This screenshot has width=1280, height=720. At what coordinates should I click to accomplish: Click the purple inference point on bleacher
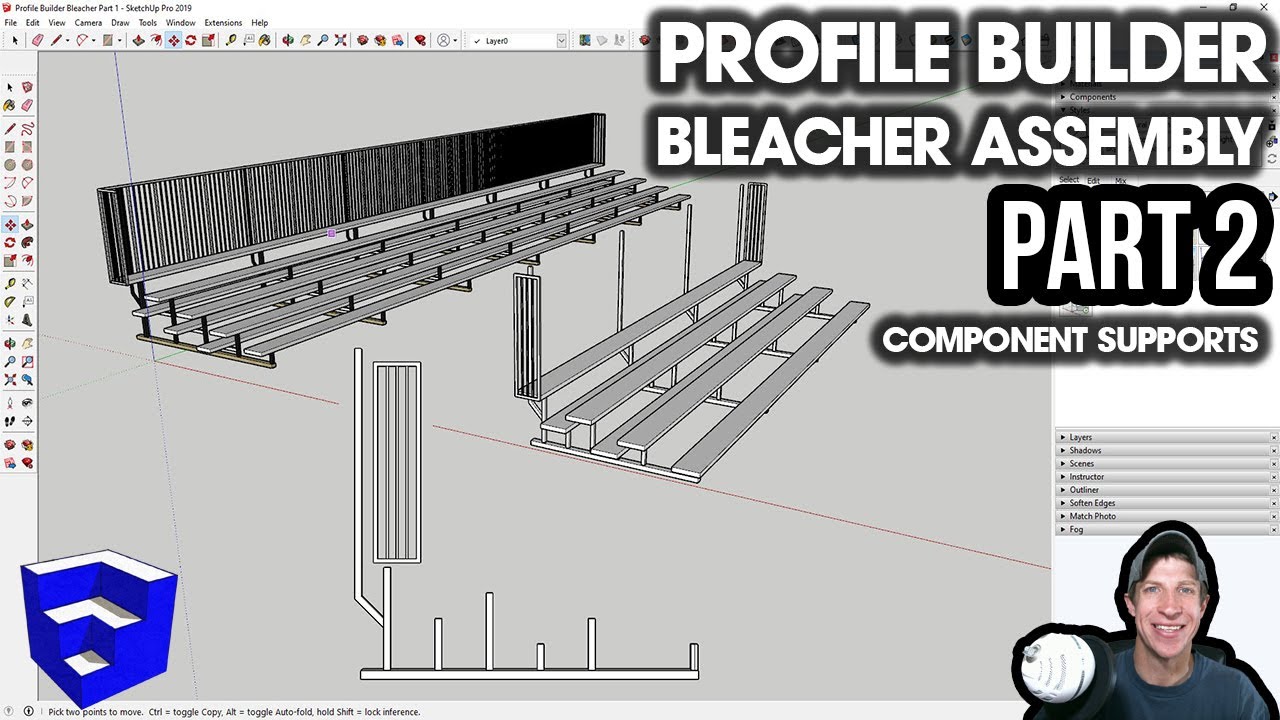[x=331, y=233]
